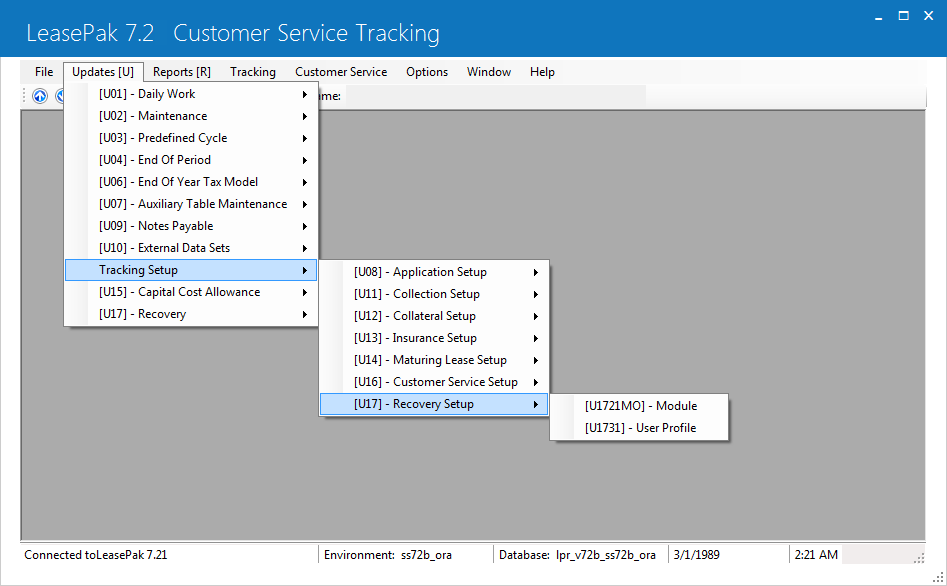Expand [U04] - End Of Period submenu

point(191,160)
